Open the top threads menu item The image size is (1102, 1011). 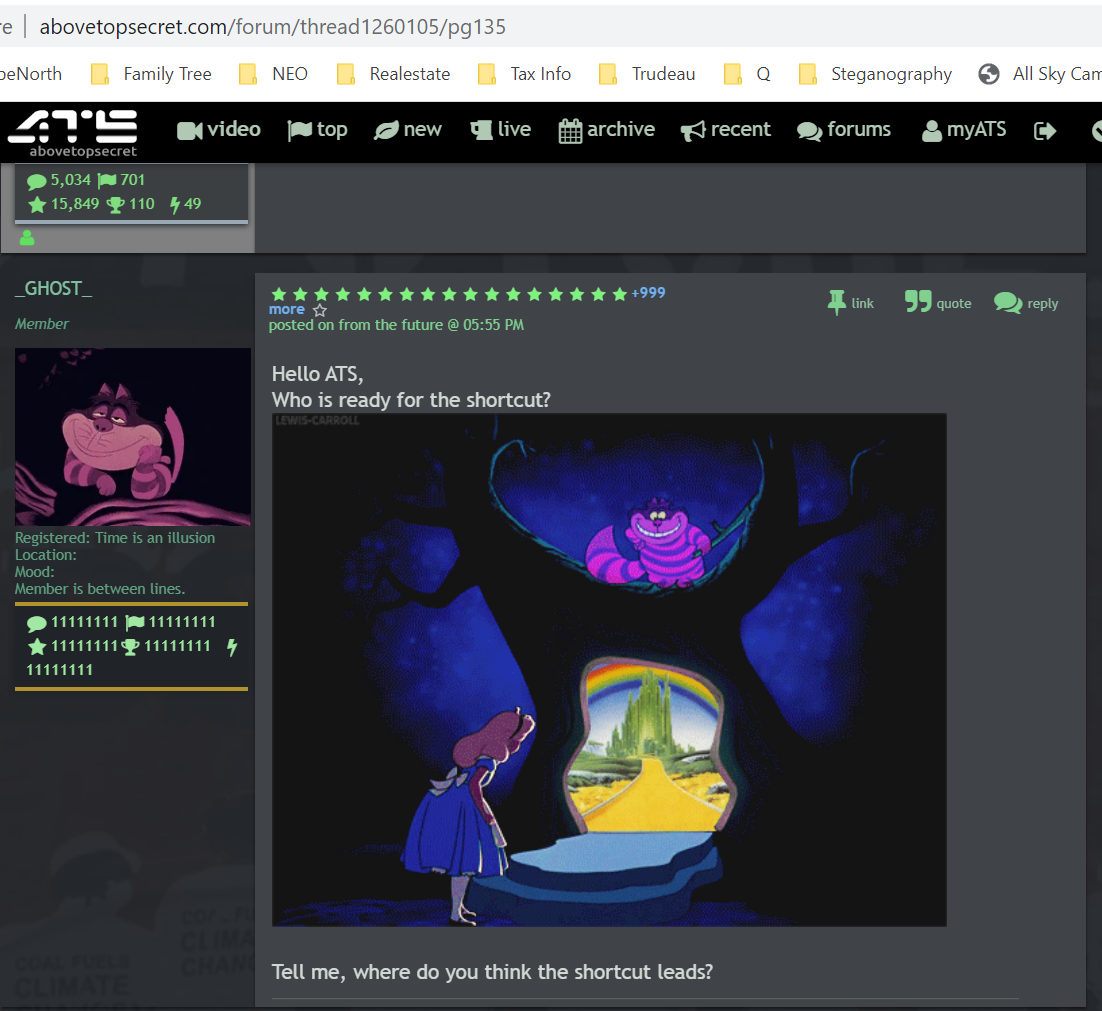[318, 130]
